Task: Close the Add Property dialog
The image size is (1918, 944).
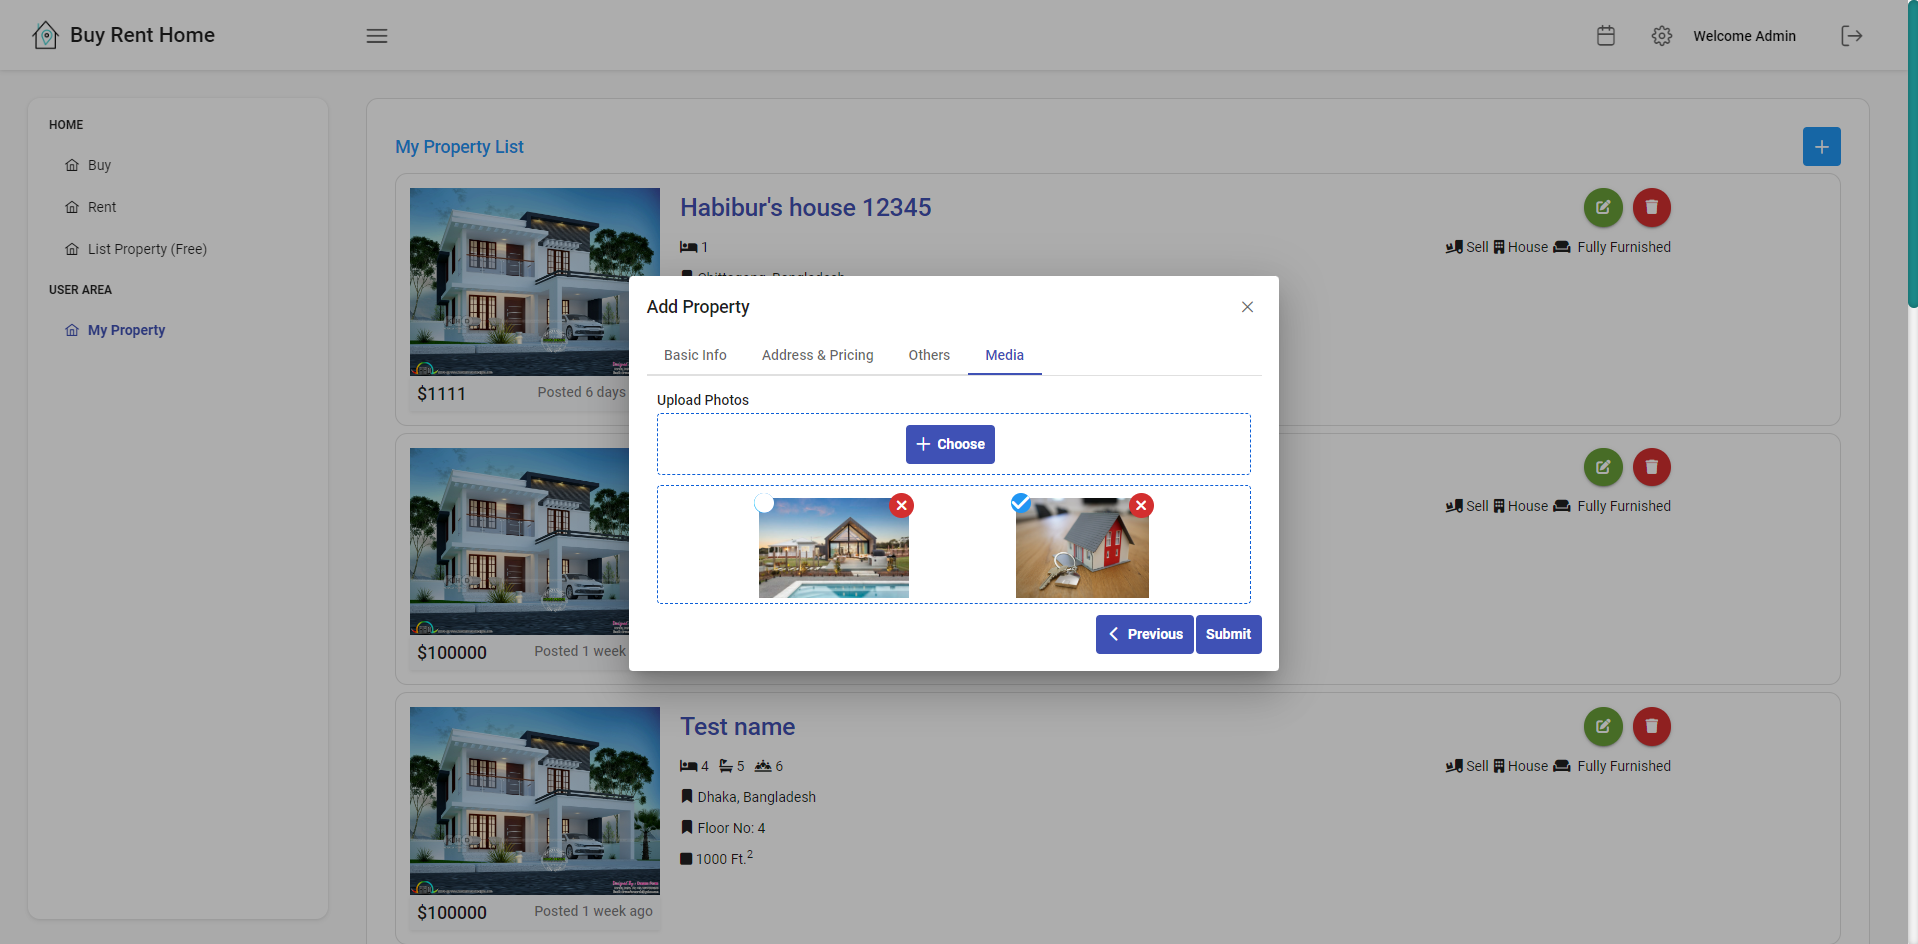Action: point(1247,307)
